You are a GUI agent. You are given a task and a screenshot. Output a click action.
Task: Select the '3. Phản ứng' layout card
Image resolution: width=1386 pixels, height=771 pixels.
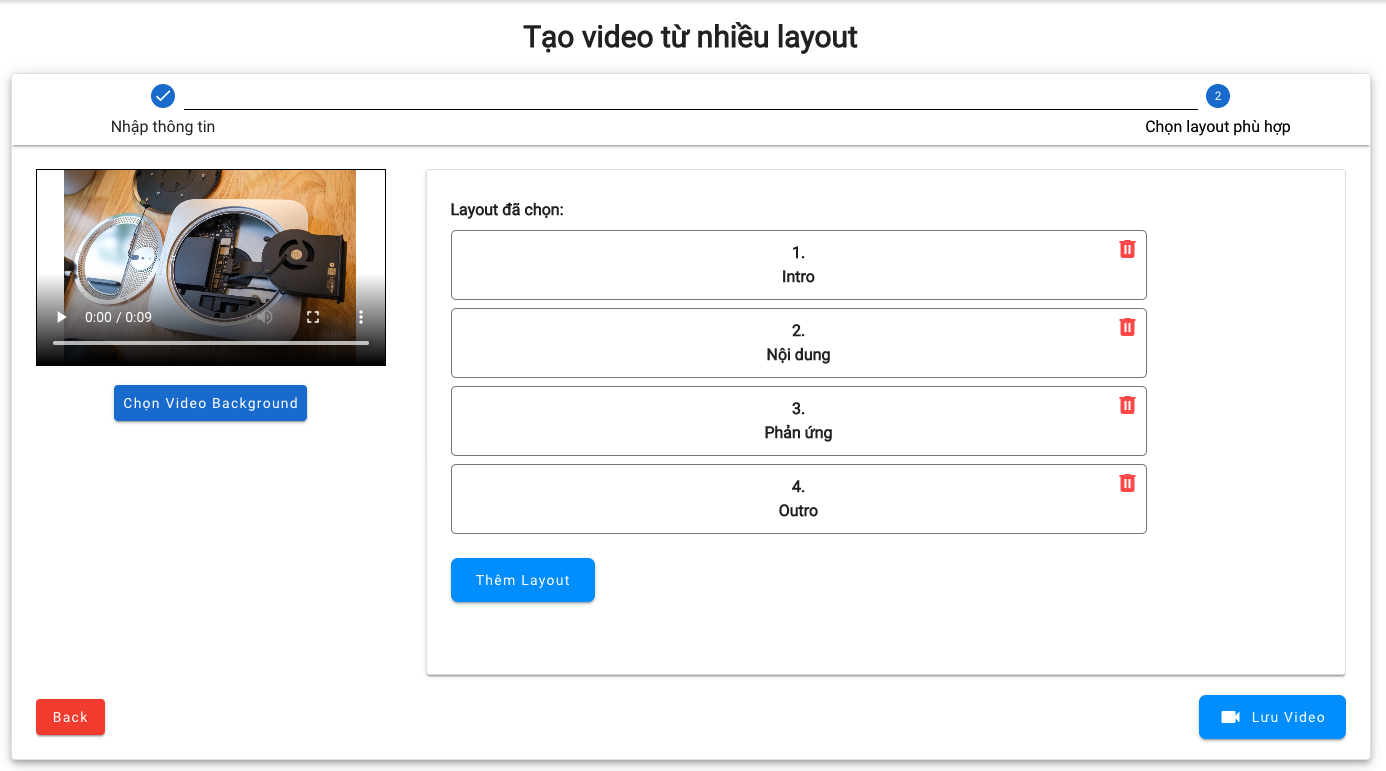(x=798, y=420)
